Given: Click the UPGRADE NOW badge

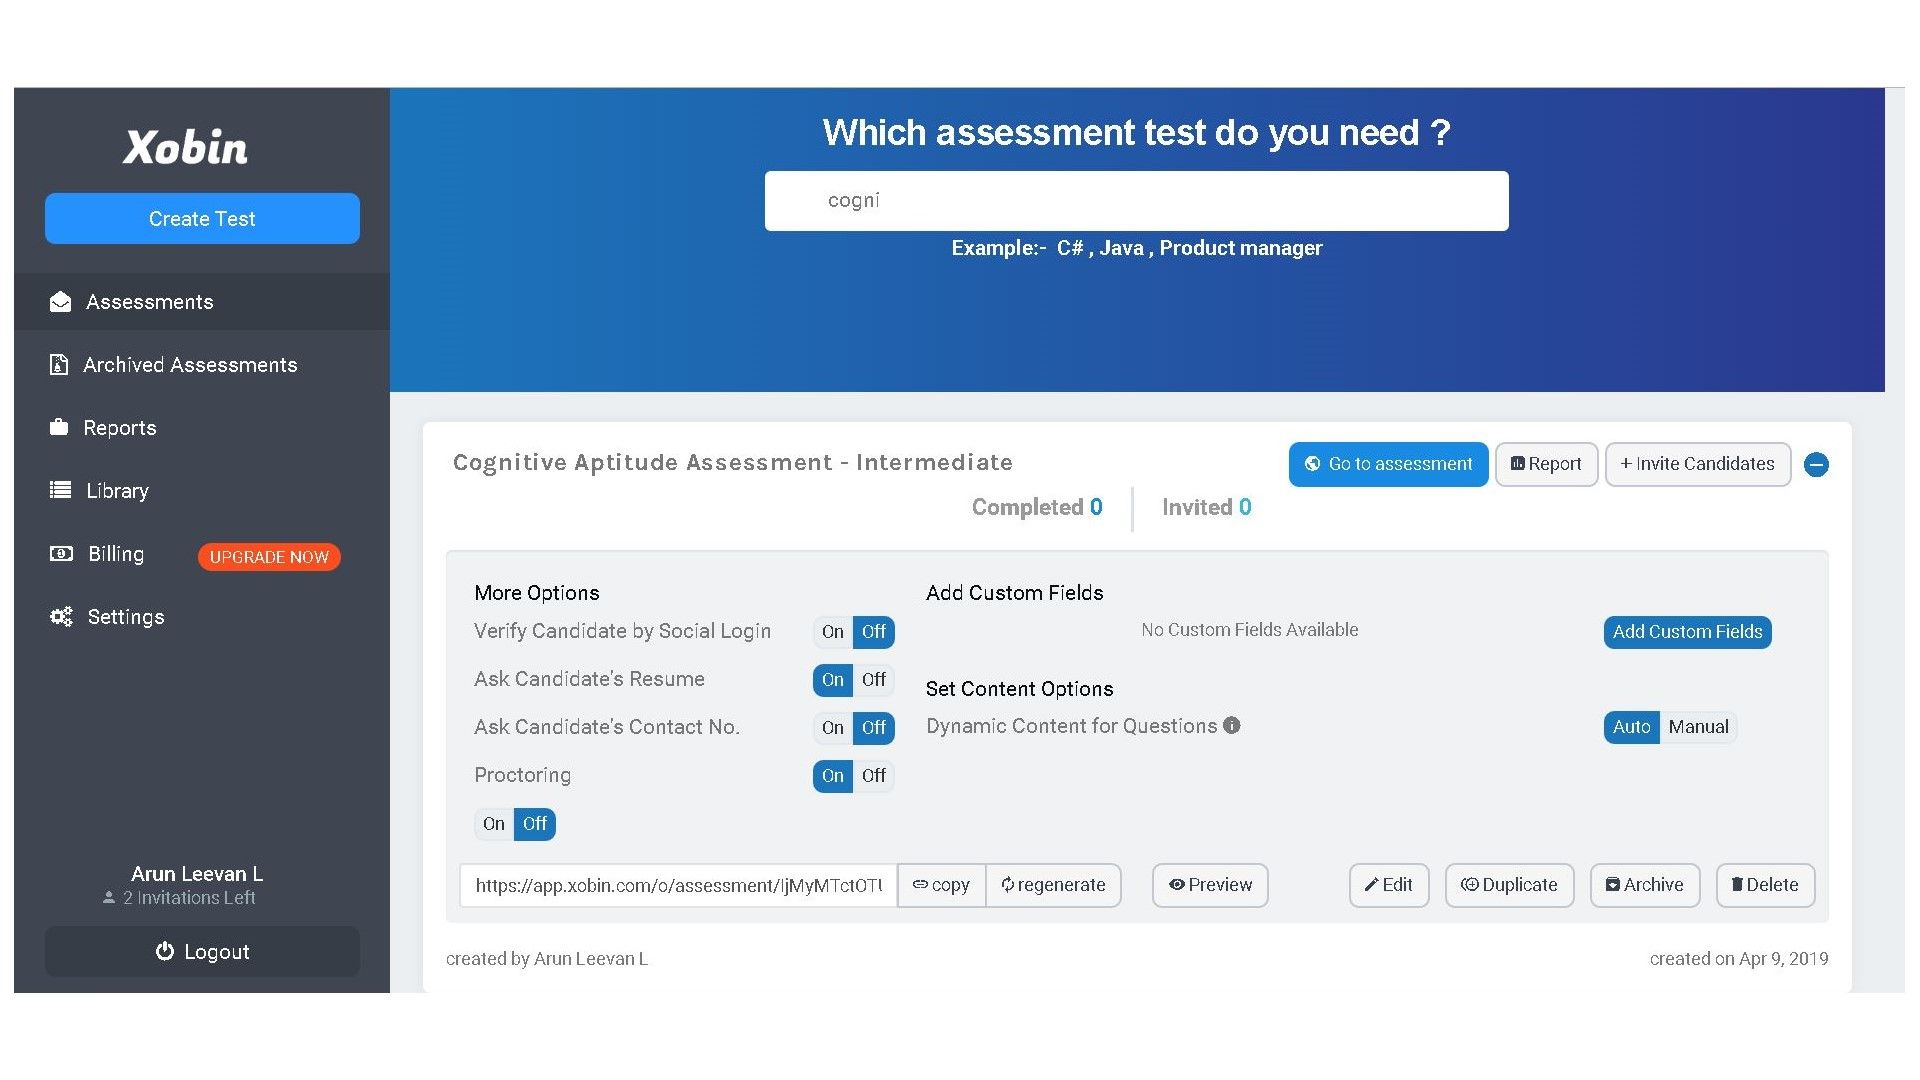Looking at the screenshot, I should pos(268,557).
